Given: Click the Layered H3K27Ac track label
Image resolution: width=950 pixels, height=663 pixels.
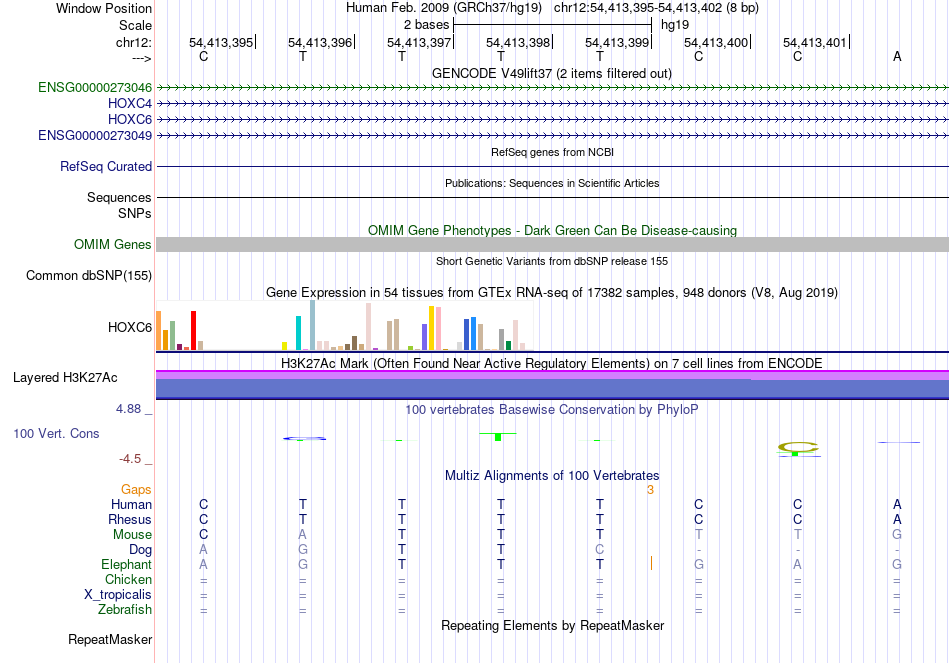Looking at the screenshot, I should pos(65,378).
